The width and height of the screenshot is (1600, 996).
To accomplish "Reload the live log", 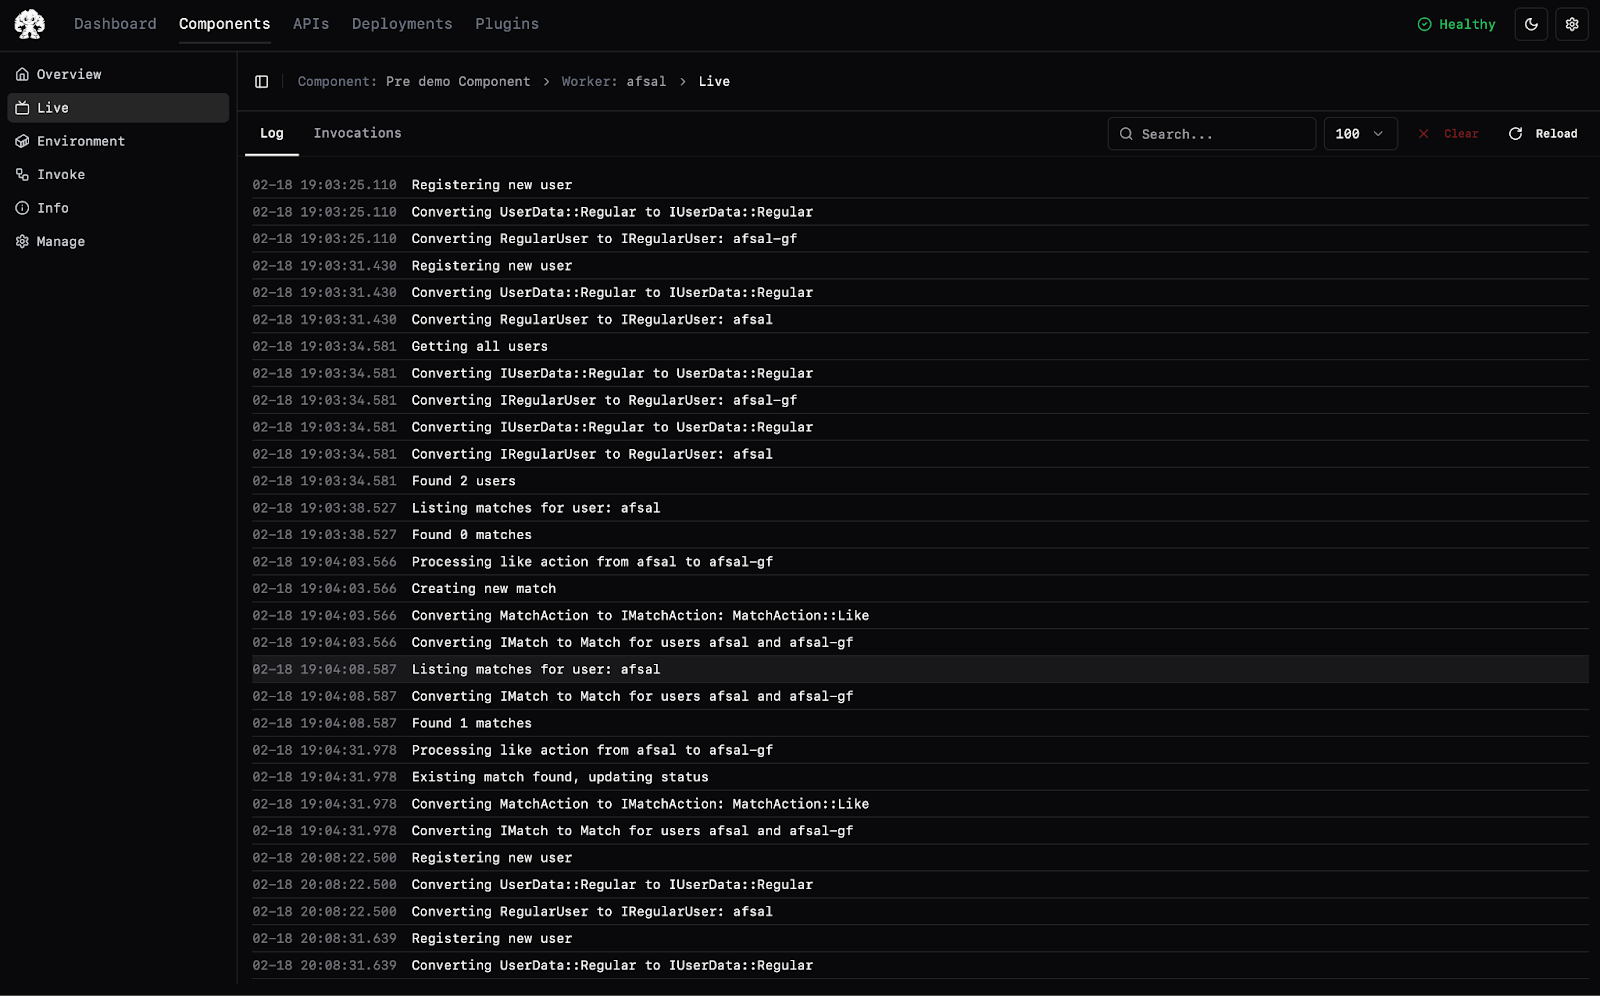I will click(1543, 134).
